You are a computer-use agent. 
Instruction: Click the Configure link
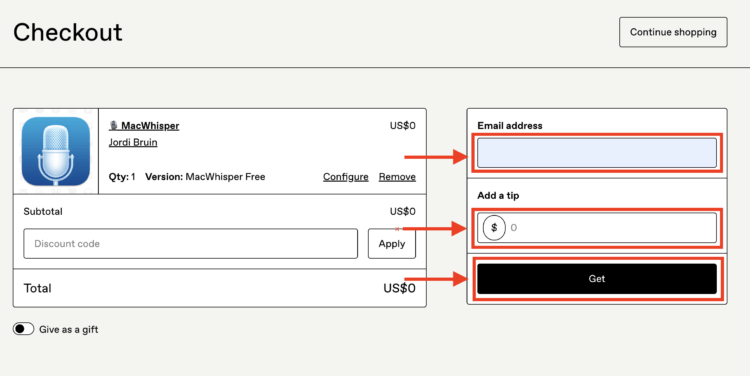(345, 177)
